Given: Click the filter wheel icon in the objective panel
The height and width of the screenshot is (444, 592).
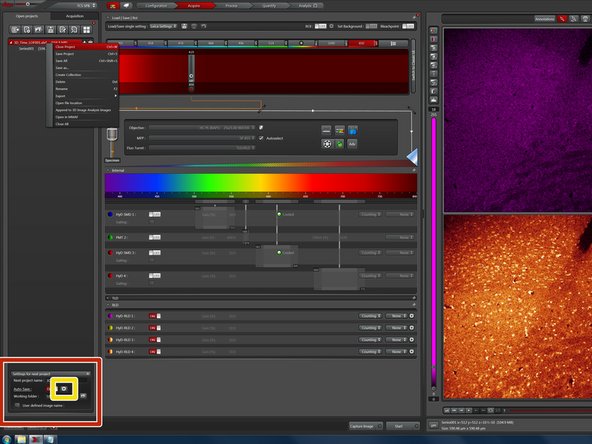Looking at the screenshot, I should (327, 144).
